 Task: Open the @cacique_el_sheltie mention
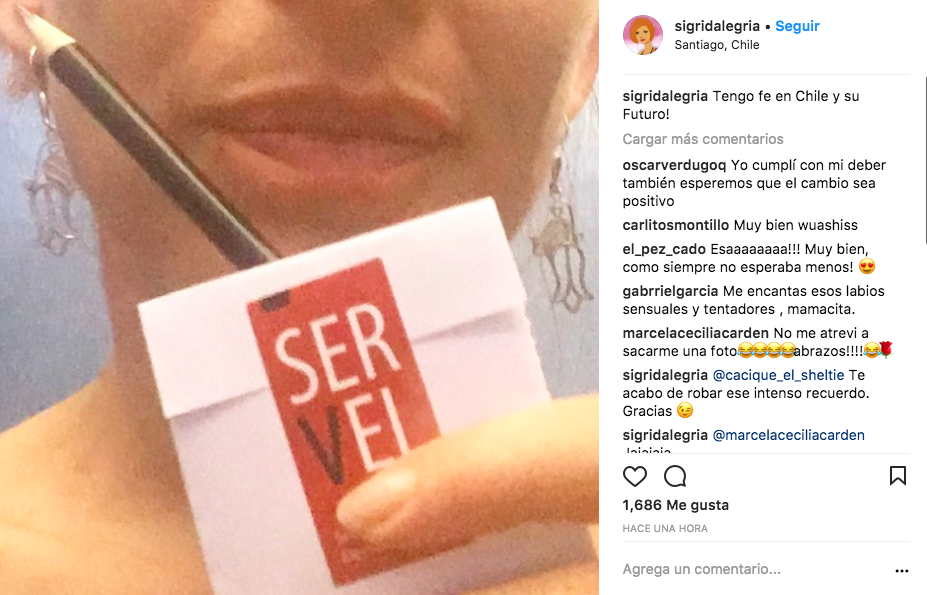pos(779,375)
